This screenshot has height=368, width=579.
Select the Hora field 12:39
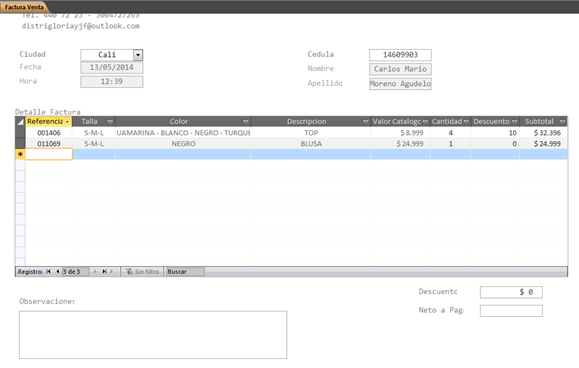coord(112,82)
